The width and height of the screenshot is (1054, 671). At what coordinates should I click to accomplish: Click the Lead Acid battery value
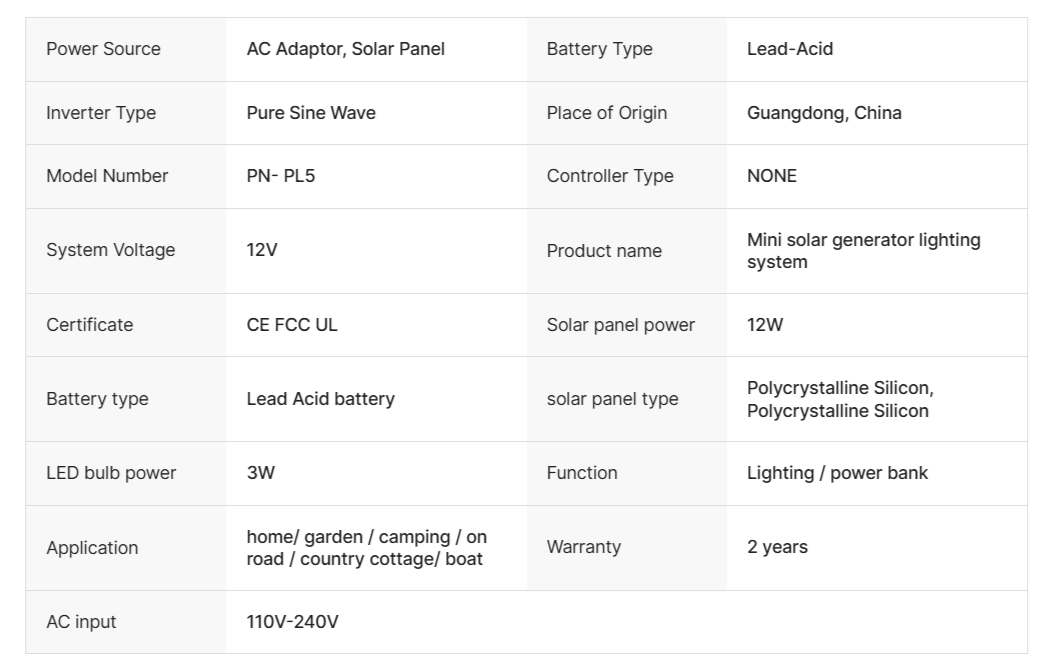click(x=320, y=399)
